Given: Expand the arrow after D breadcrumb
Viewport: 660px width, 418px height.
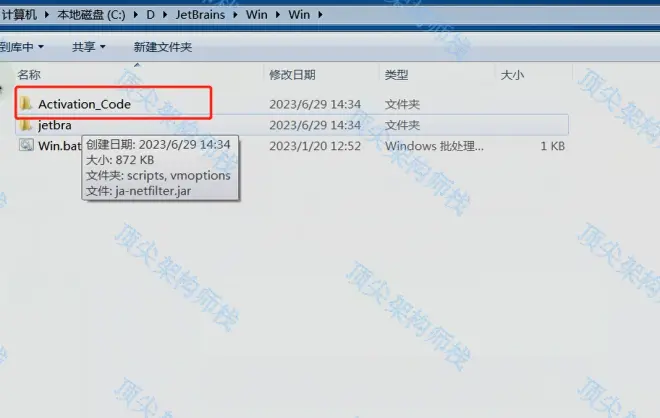Looking at the screenshot, I should 165,15.
